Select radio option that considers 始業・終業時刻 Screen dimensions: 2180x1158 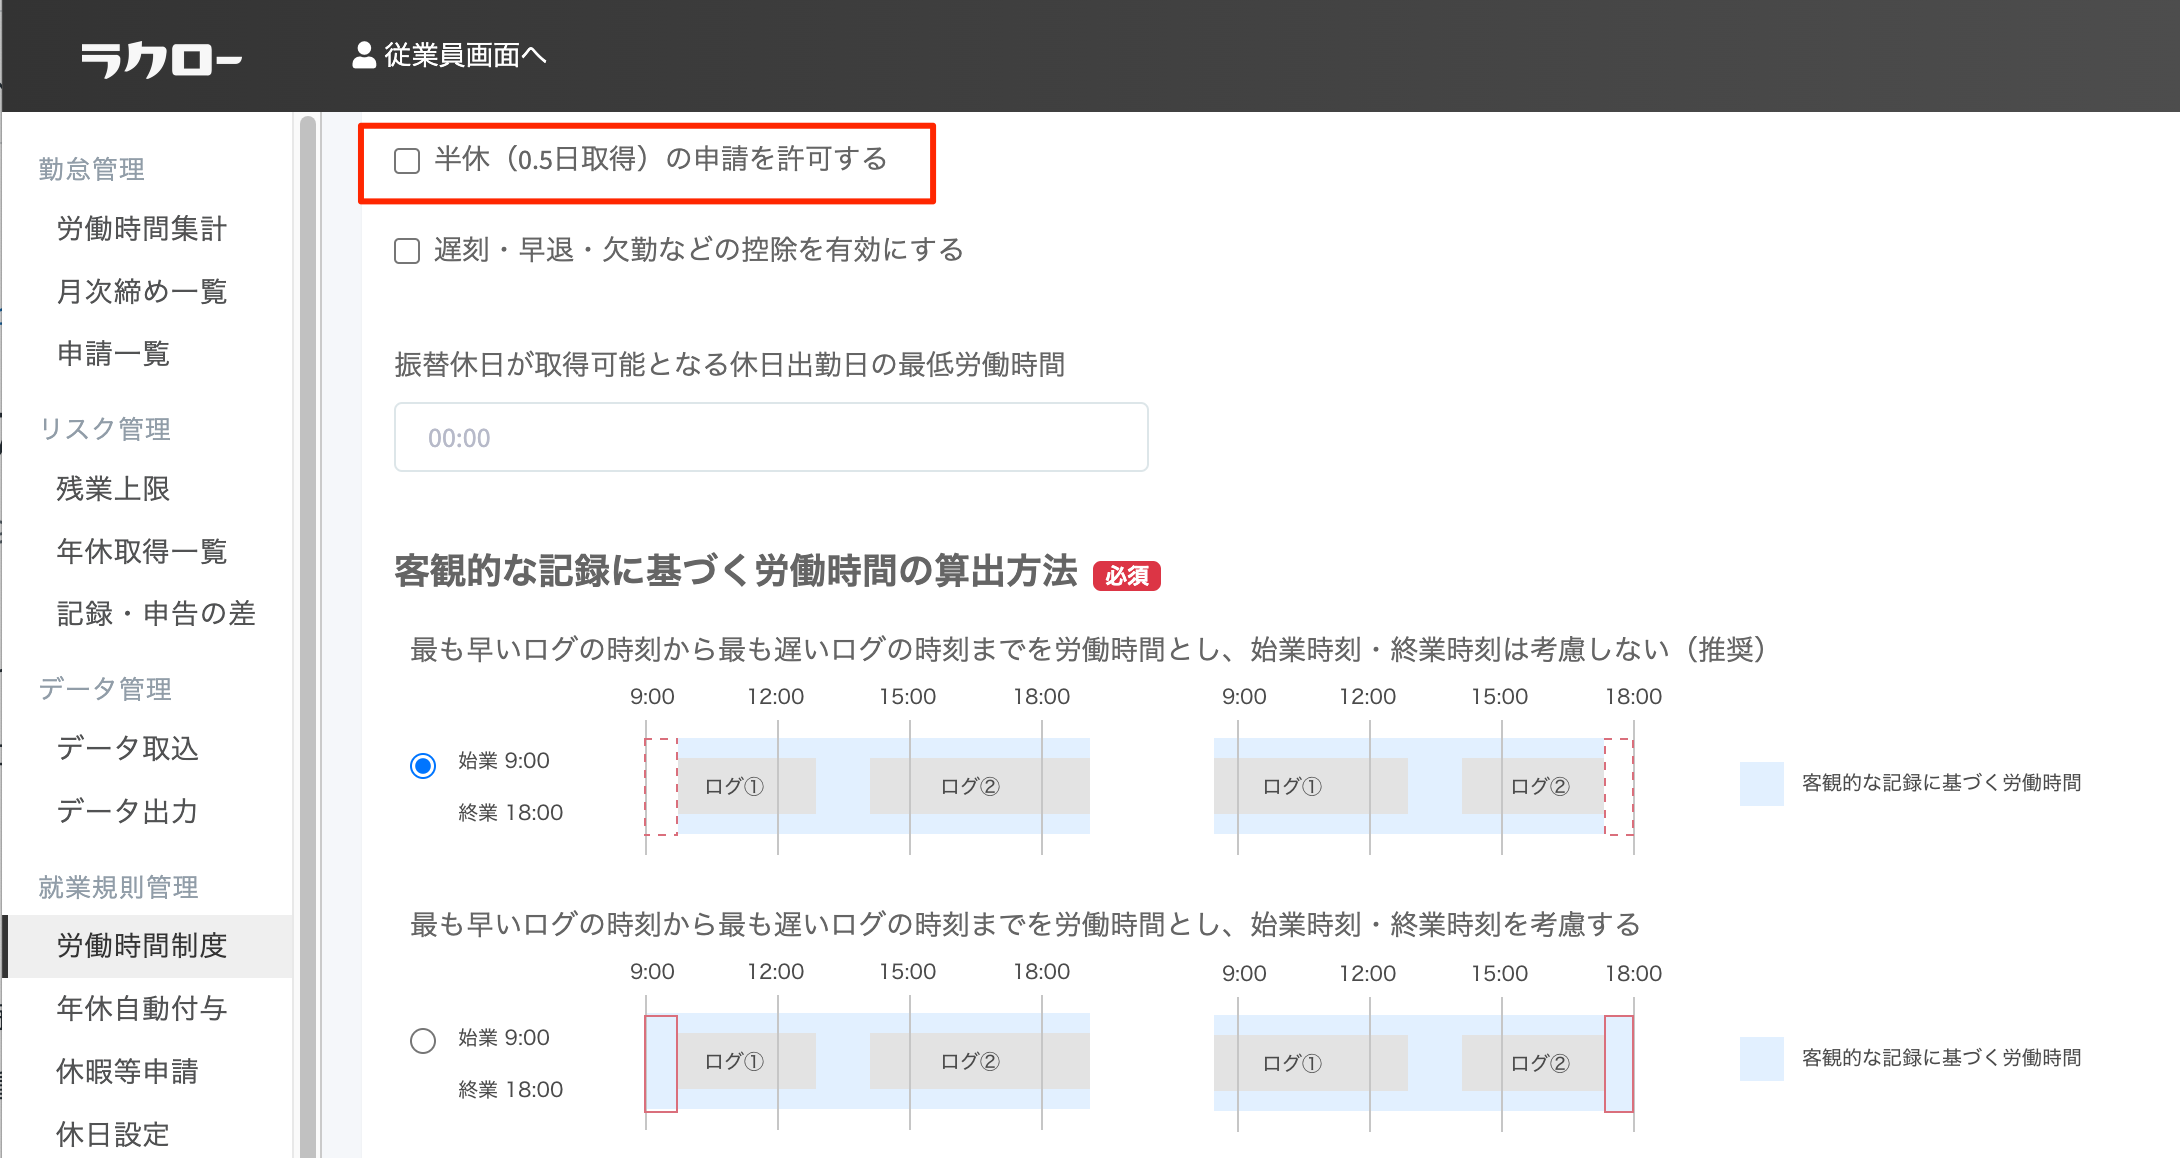click(423, 1041)
